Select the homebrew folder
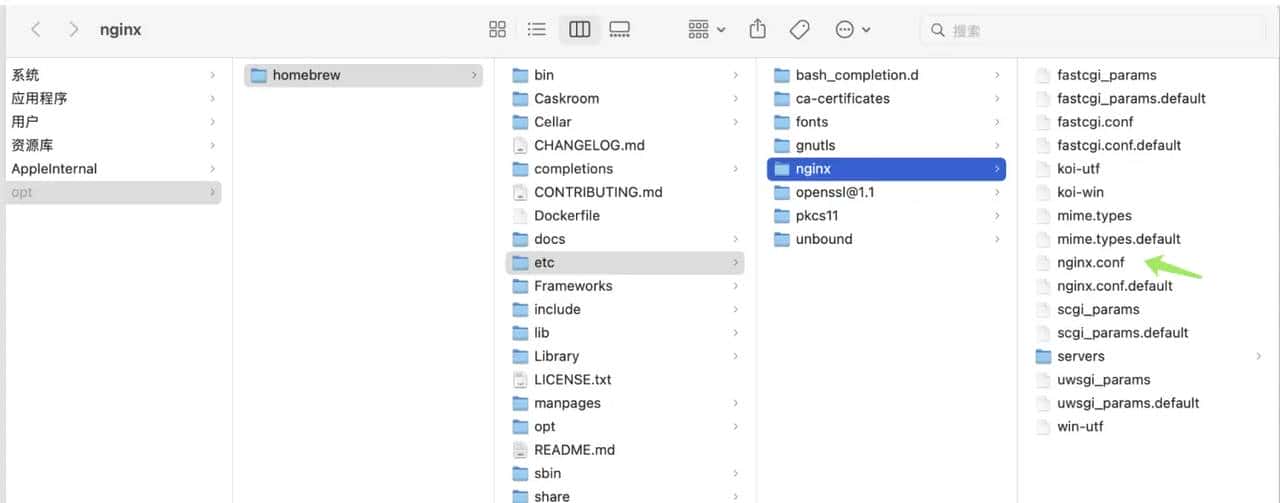 306,75
